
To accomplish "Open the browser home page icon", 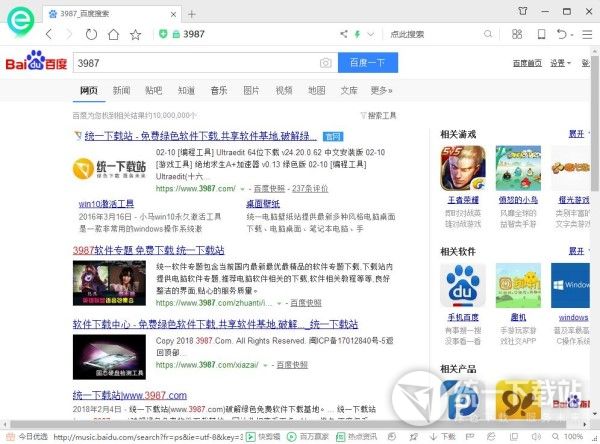I will 113,34.
